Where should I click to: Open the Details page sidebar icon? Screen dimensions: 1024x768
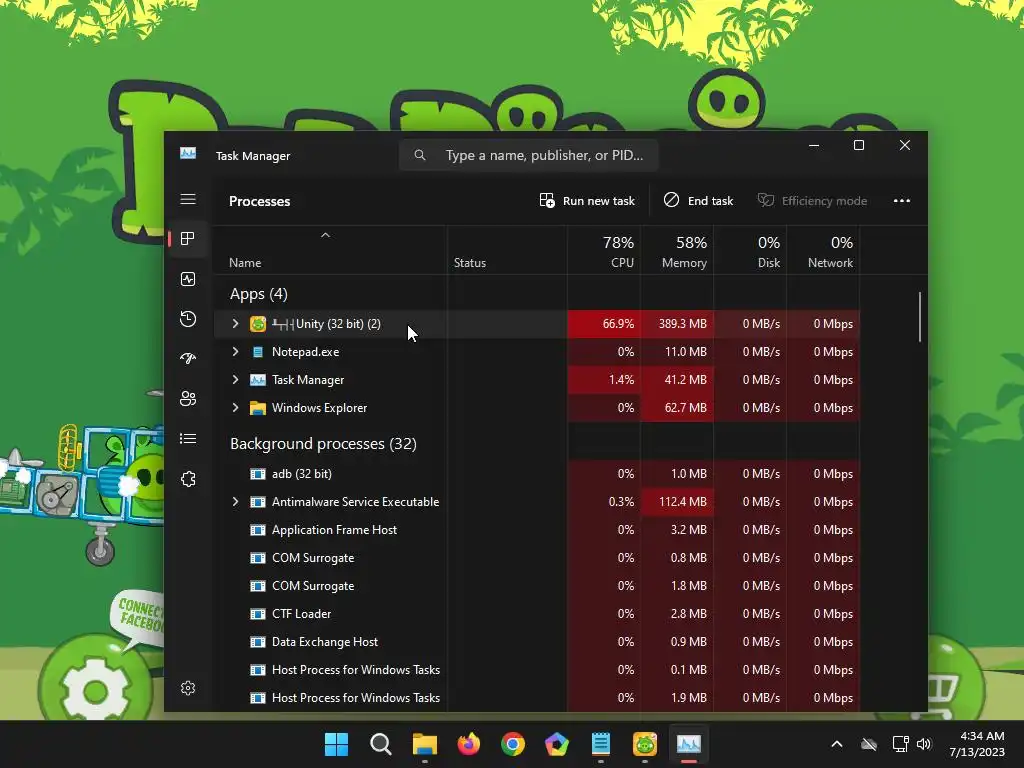[188, 439]
